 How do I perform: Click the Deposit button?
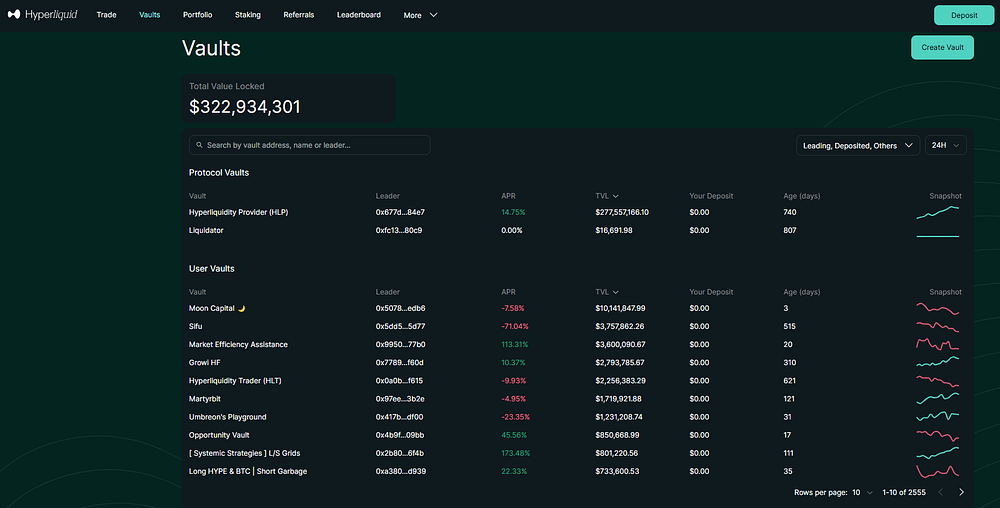pos(964,15)
